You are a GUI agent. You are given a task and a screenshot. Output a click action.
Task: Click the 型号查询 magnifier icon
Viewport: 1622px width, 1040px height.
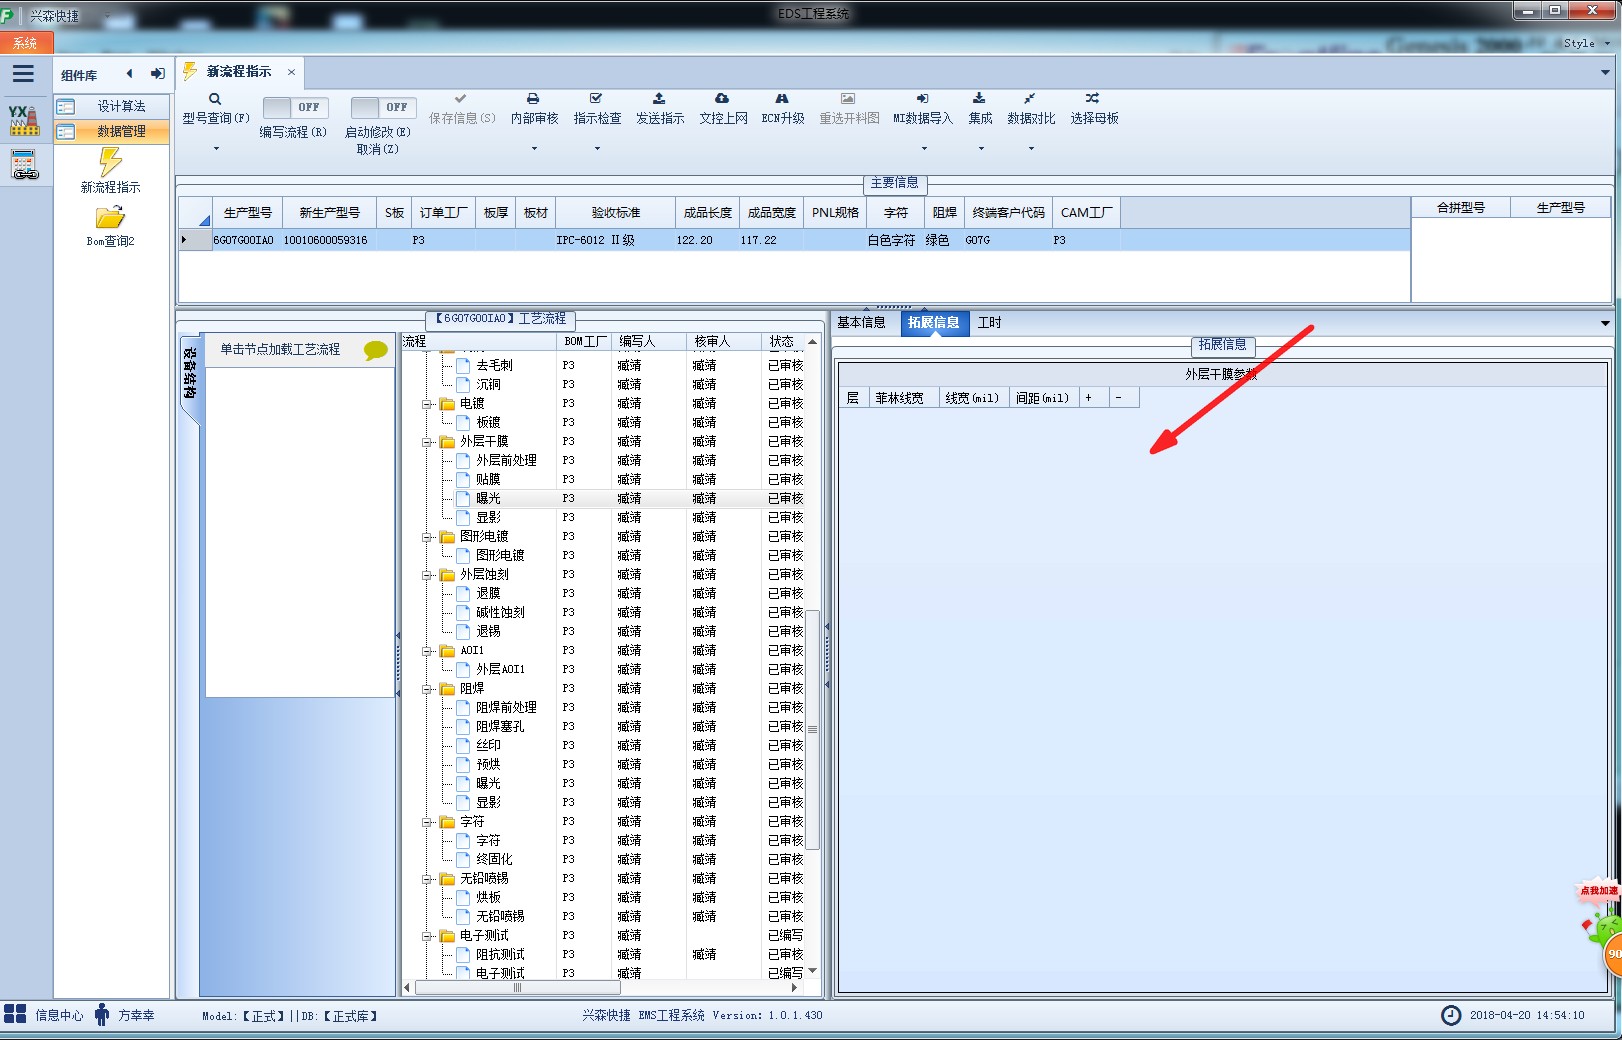[215, 99]
